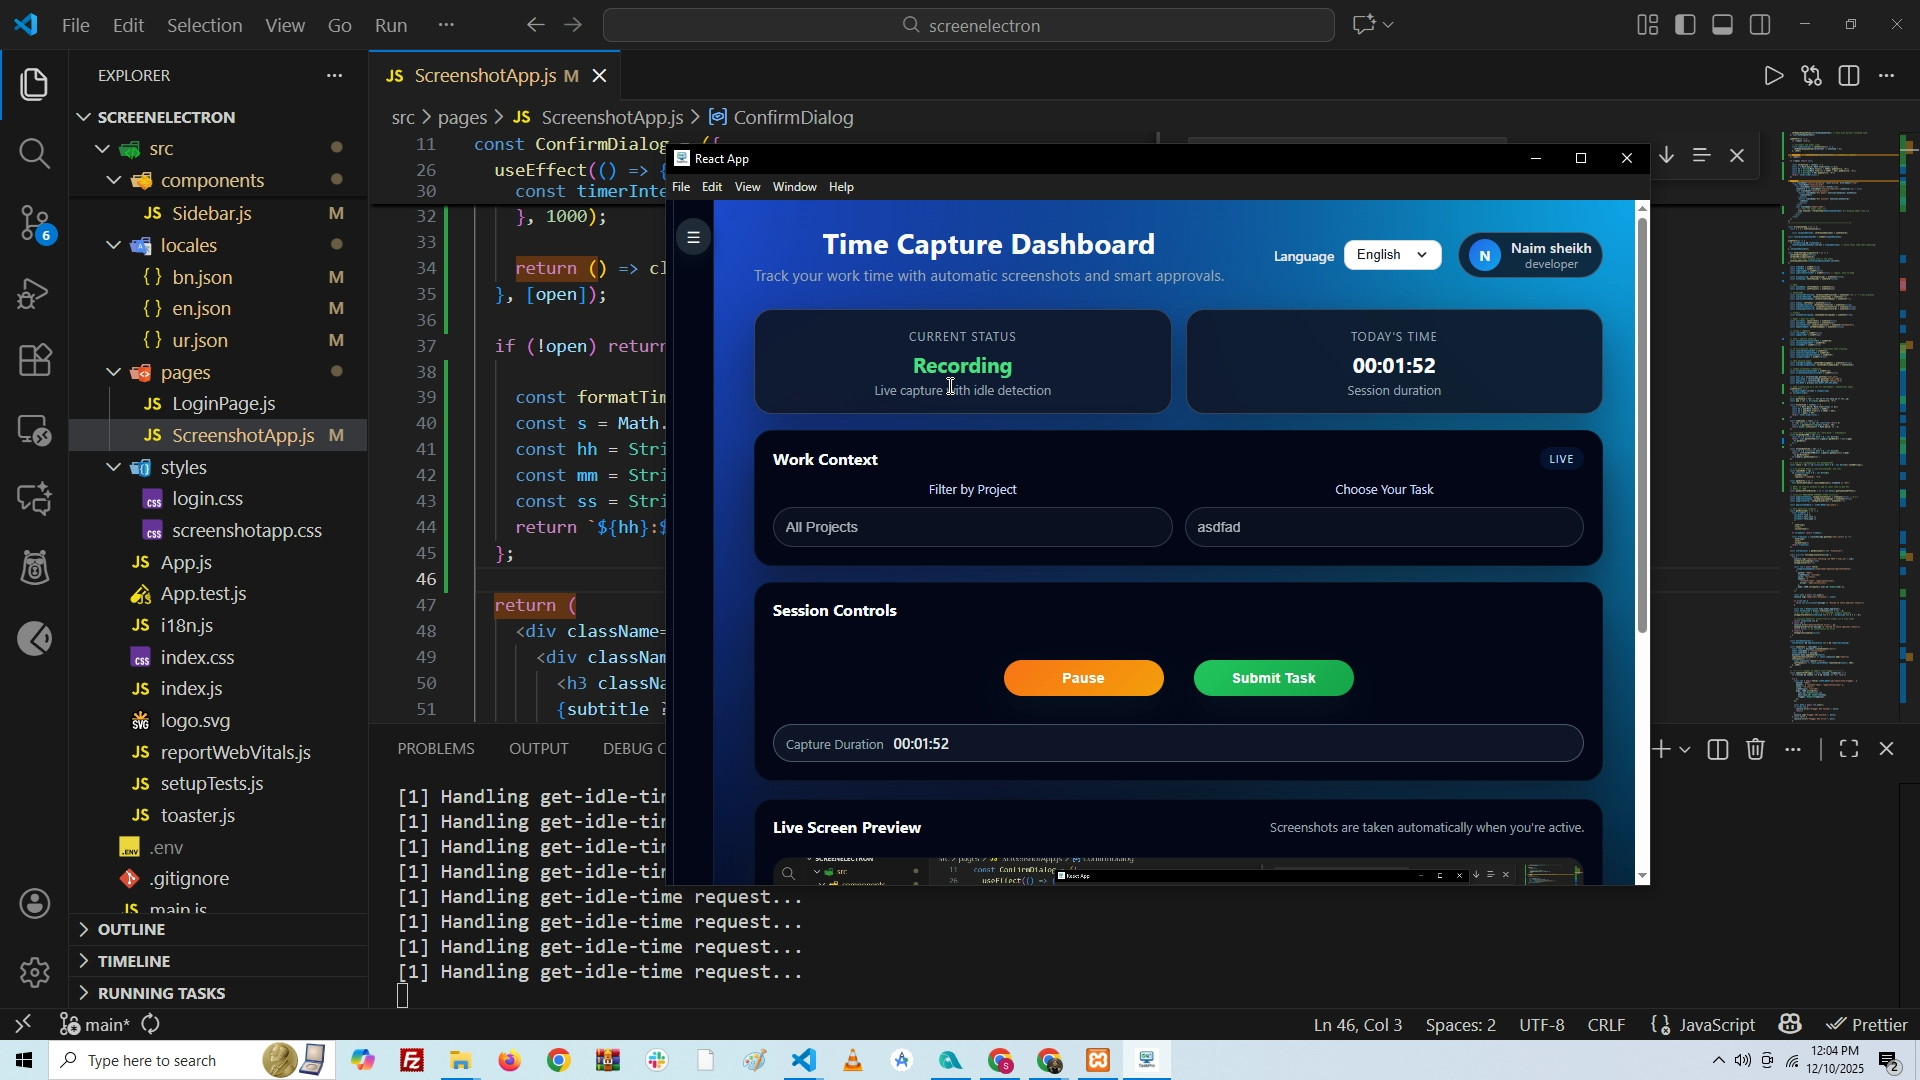Image resolution: width=1920 pixels, height=1080 pixels.
Task: Split the editor to the right
Action: [1849, 76]
